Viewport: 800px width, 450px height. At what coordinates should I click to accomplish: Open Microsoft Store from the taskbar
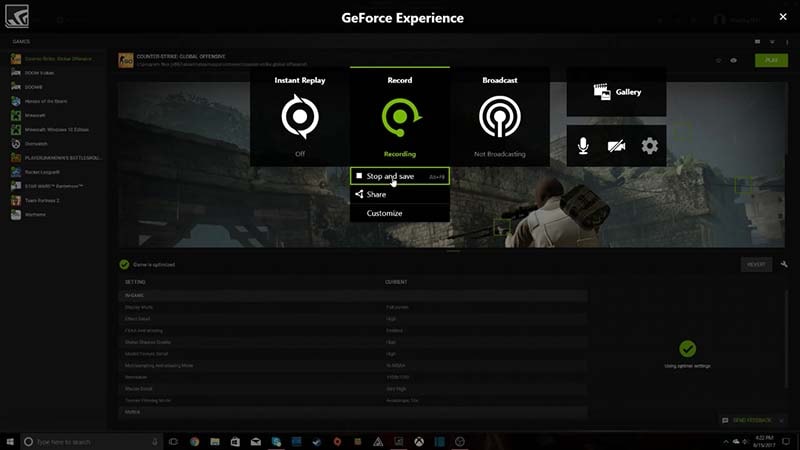point(235,441)
